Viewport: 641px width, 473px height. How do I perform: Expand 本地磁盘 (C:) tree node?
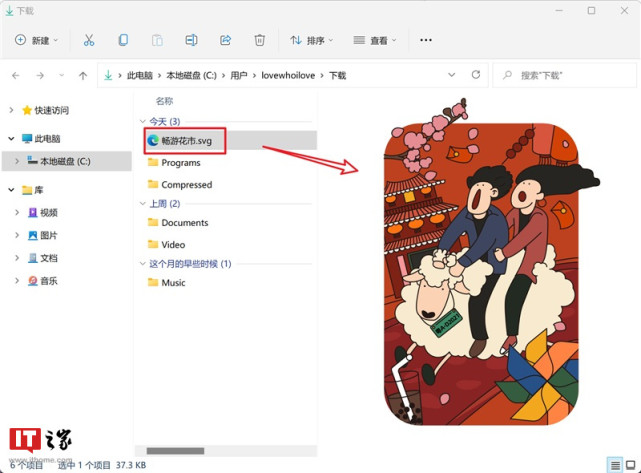tap(17, 161)
